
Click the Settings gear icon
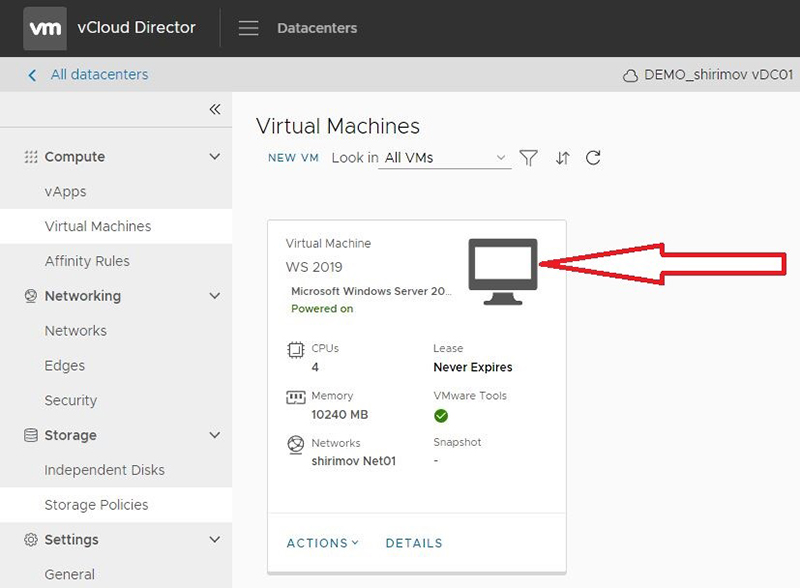pos(31,540)
